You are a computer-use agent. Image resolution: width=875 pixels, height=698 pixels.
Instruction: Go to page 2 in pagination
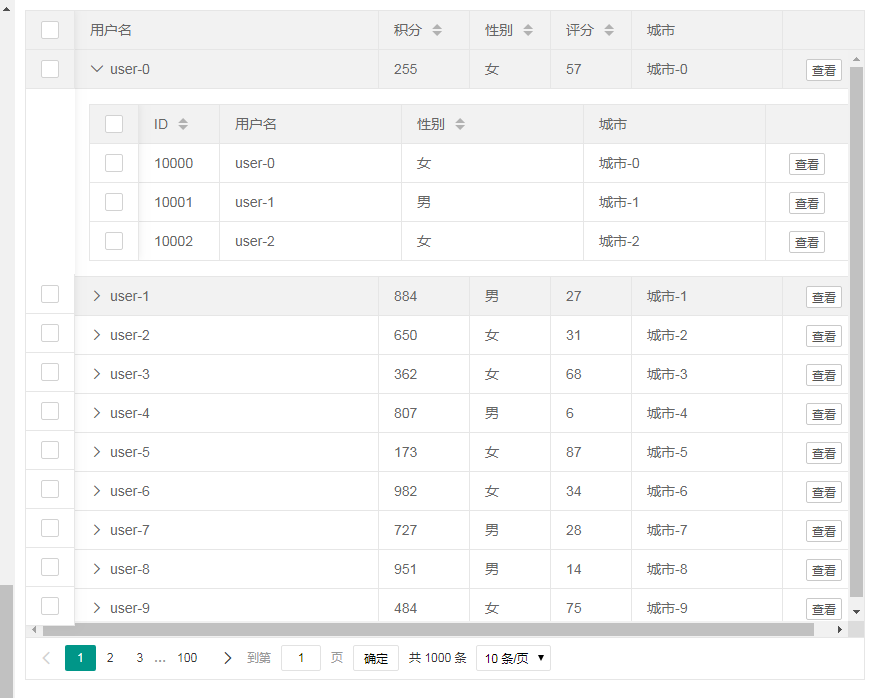coord(110,658)
